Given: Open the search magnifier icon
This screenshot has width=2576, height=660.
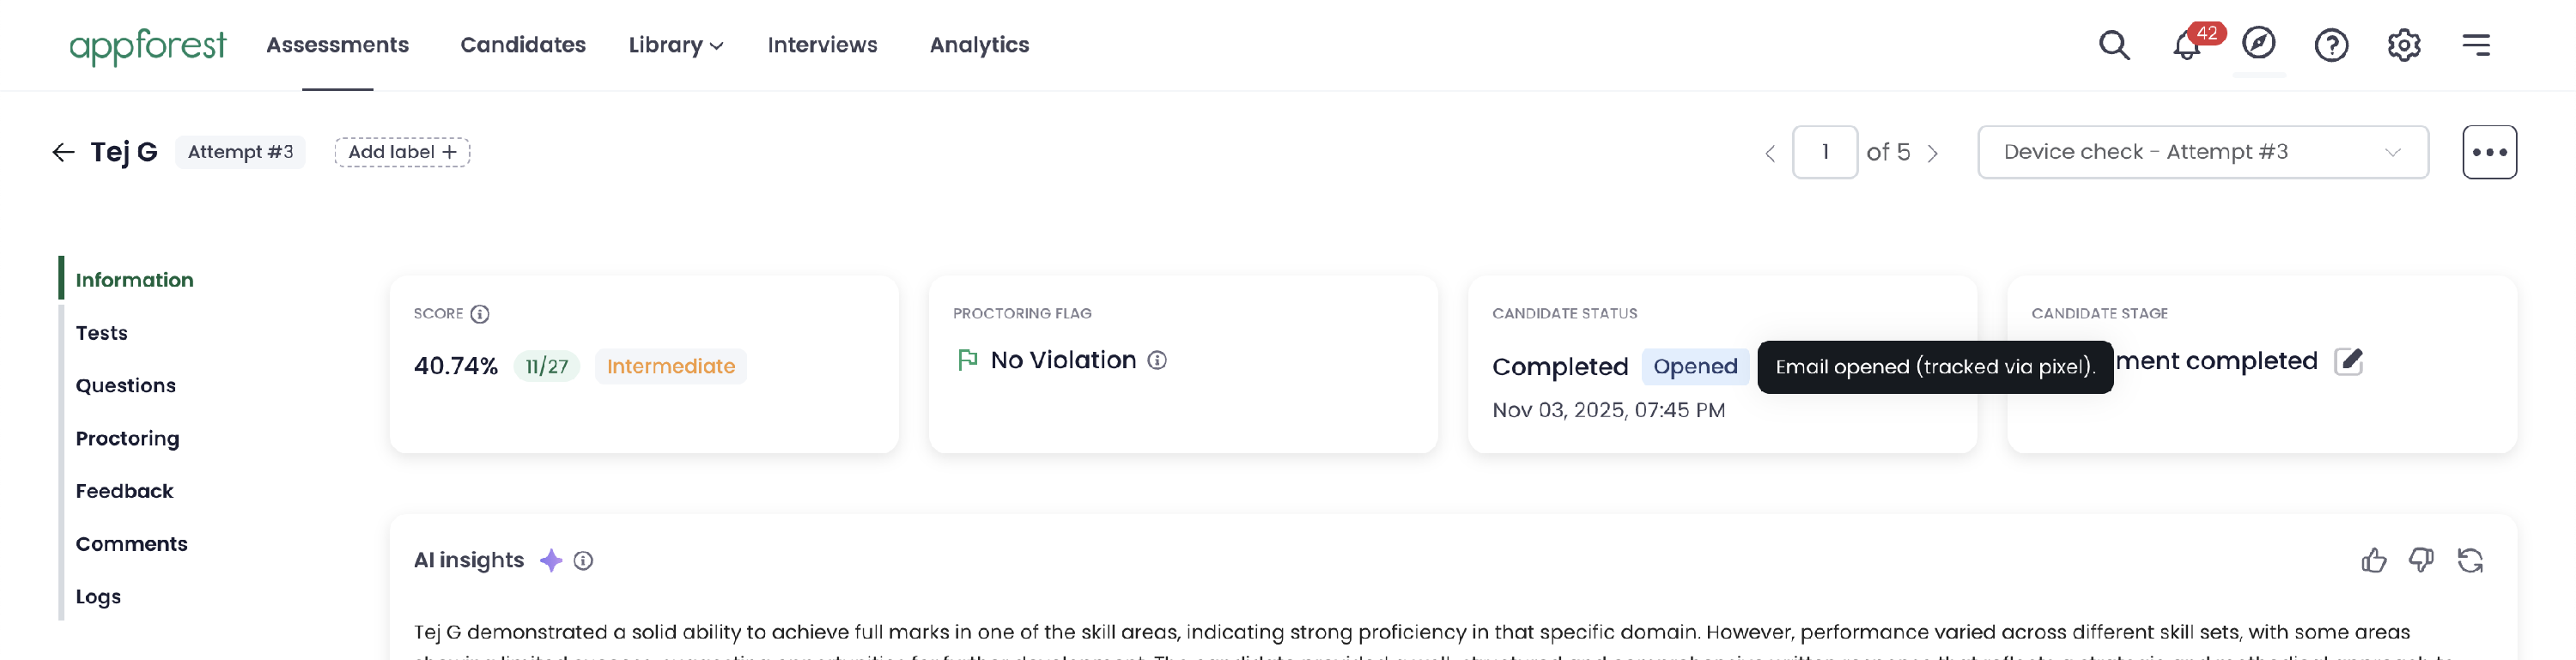Looking at the screenshot, I should click(x=2114, y=45).
